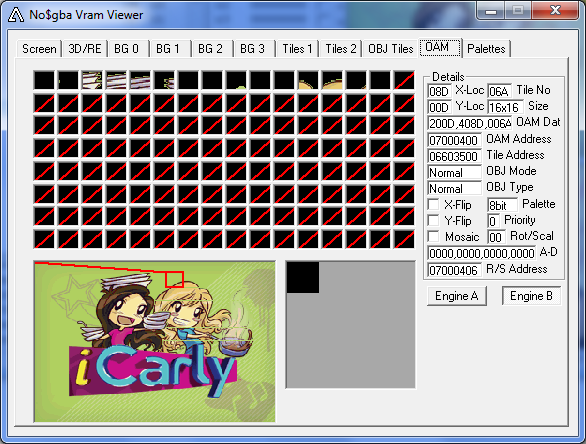The image size is (586, 444).
Task: Enable the Mosaic checkbox
Action: point(434,237)
